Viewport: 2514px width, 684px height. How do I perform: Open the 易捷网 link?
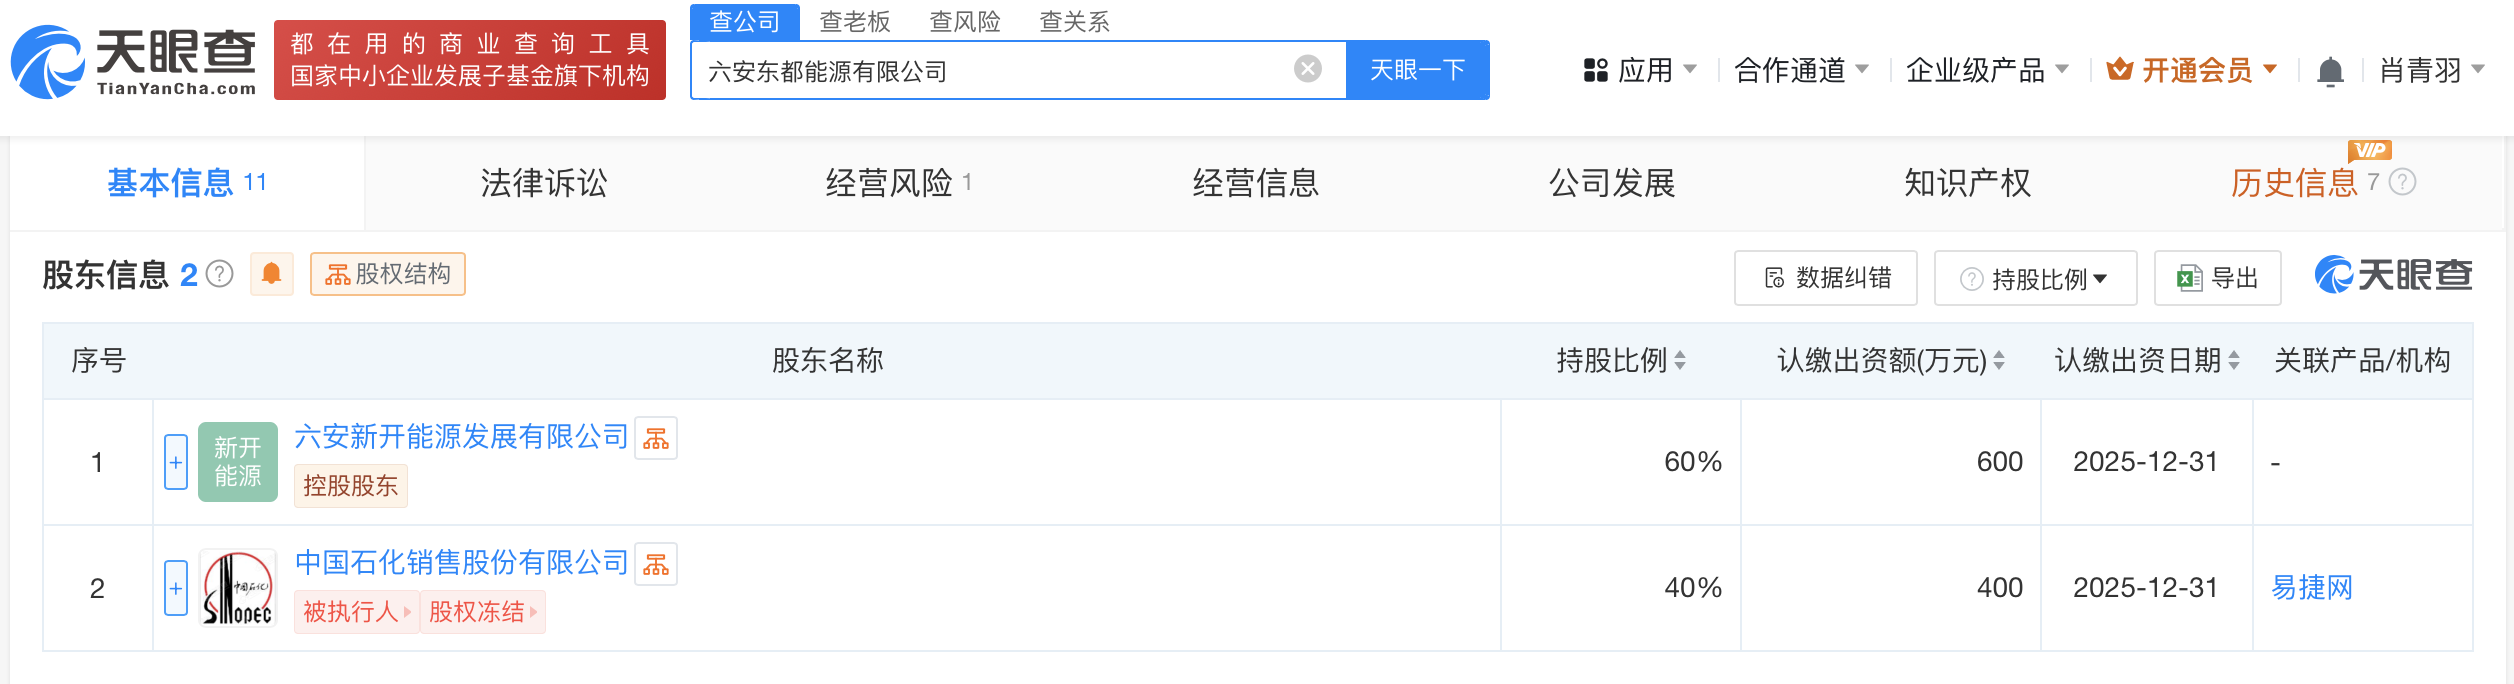[x=2311, y=588]
